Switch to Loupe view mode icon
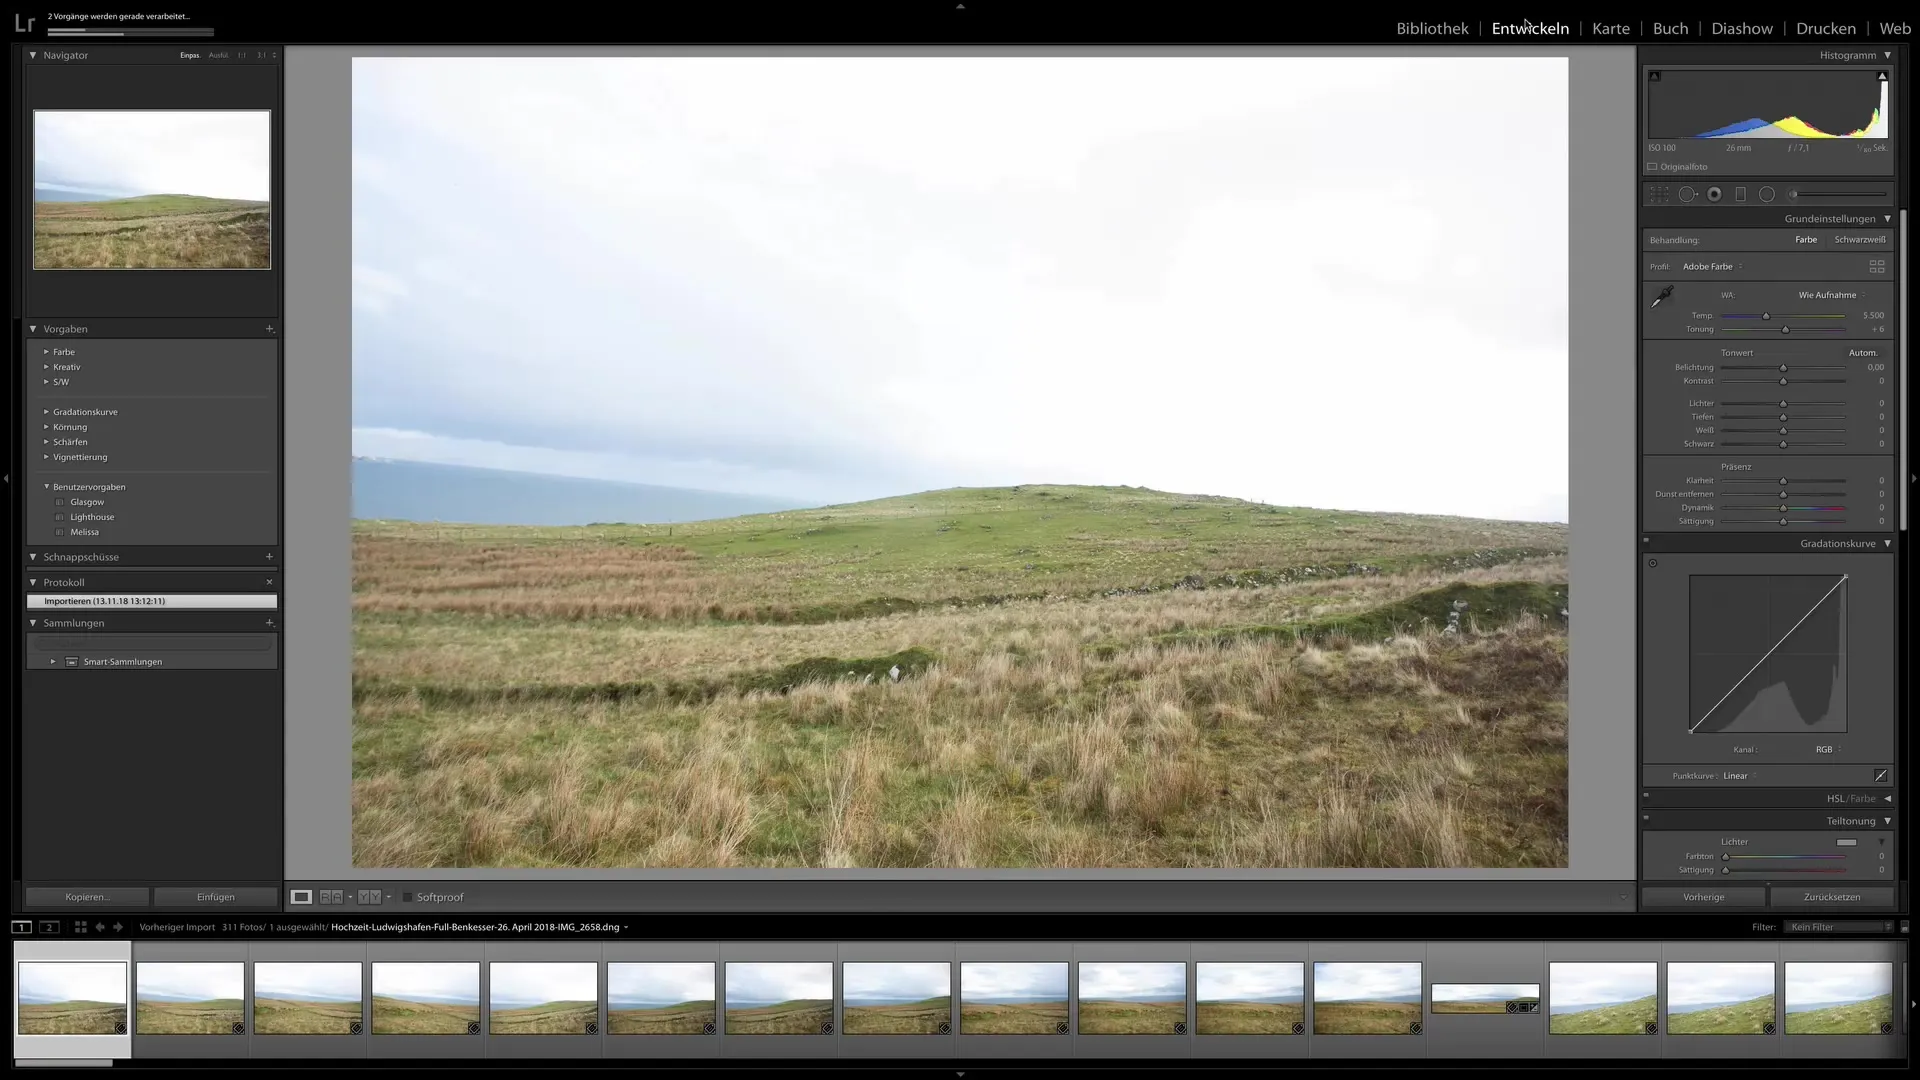The height and width of the screenshot is (1080, 1920). click(x=301, y=897)
